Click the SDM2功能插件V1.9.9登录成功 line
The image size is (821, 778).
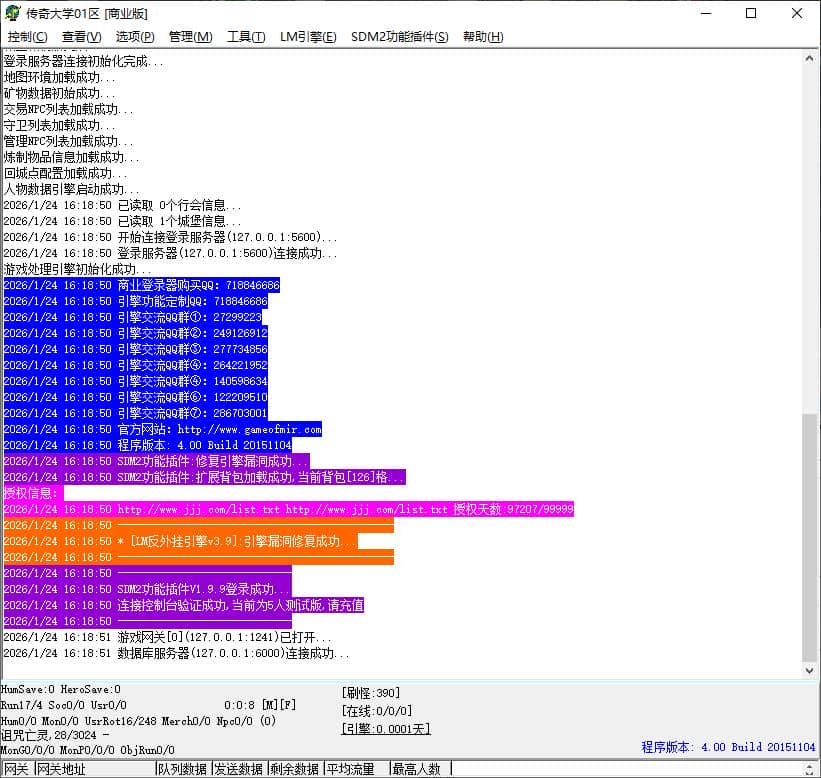[x=148, y=590]
